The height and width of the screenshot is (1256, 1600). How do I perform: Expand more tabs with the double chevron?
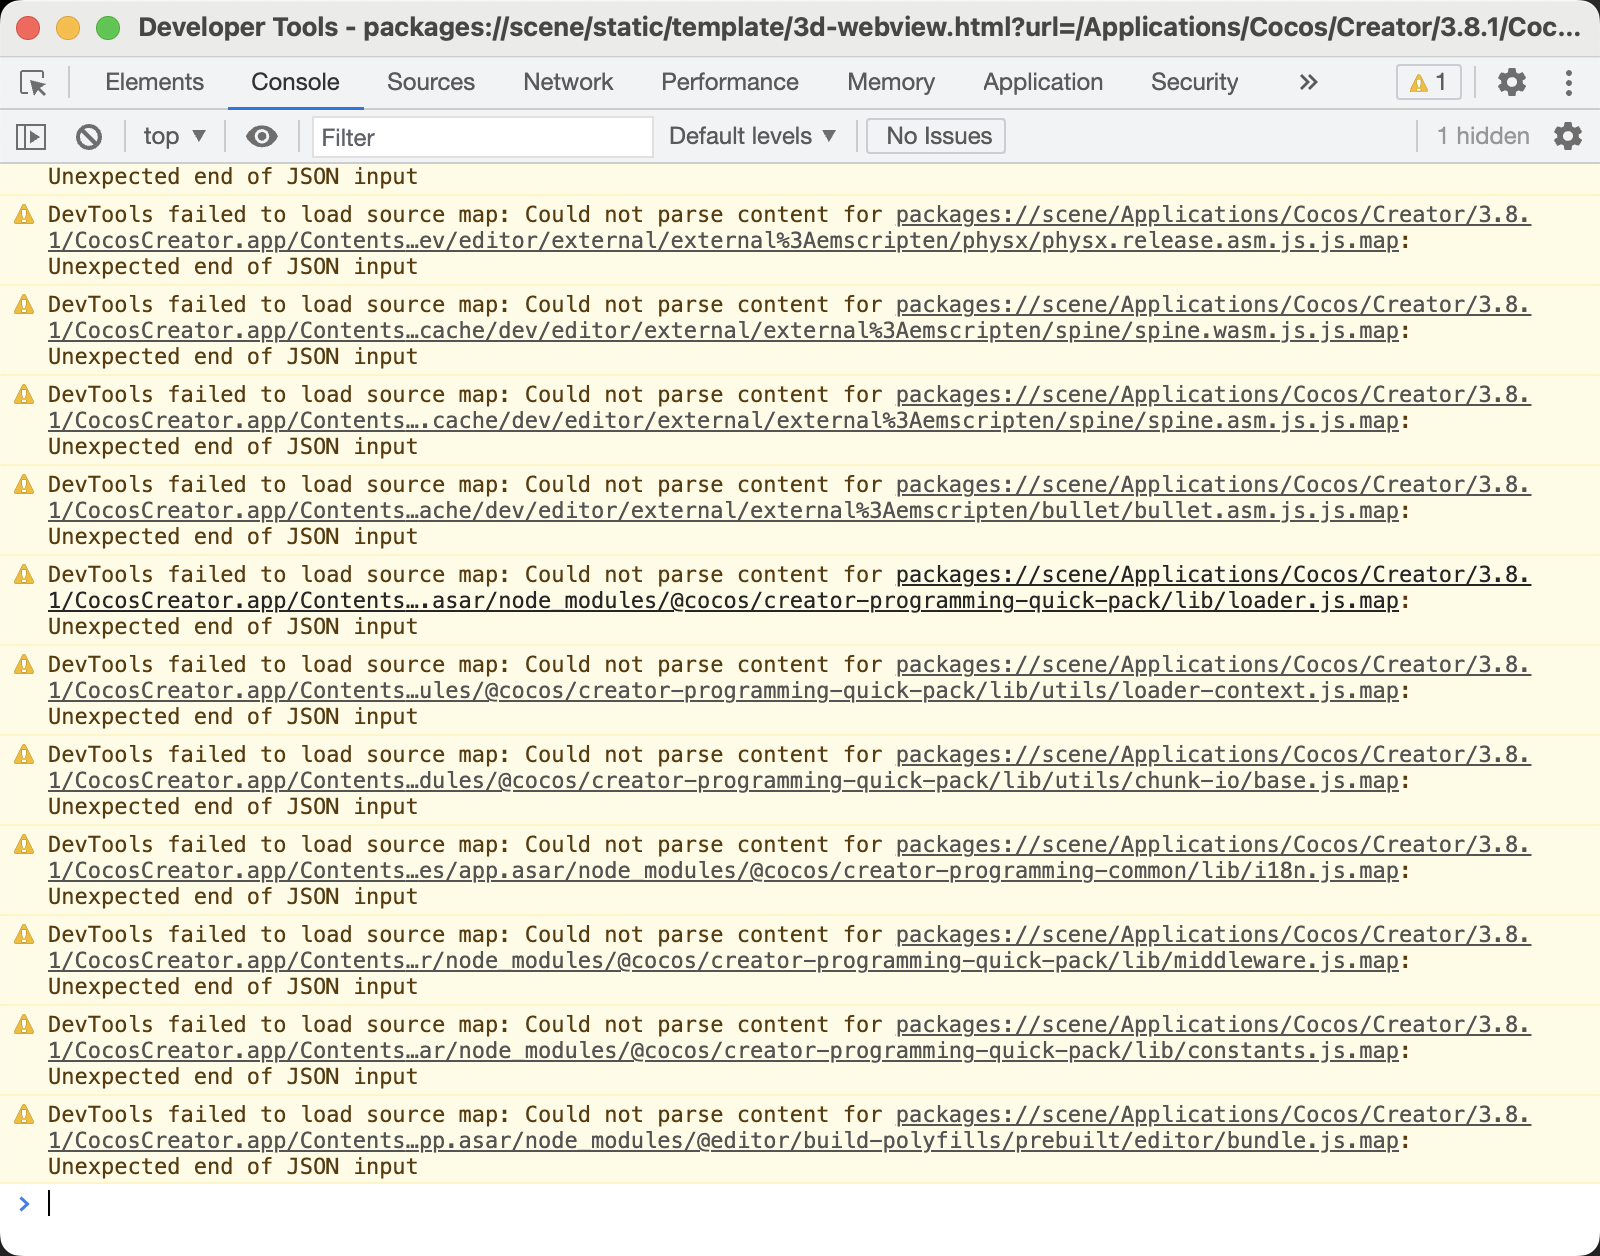click(x=1308, y=82)
